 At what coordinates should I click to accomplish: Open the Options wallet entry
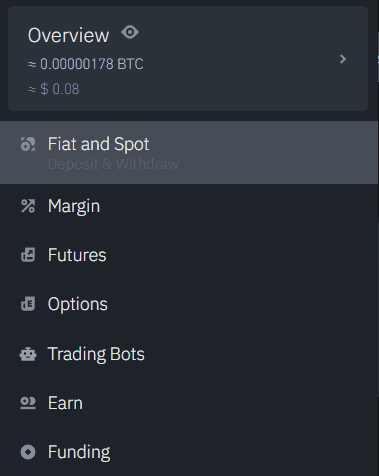click(x=189, y=304)
